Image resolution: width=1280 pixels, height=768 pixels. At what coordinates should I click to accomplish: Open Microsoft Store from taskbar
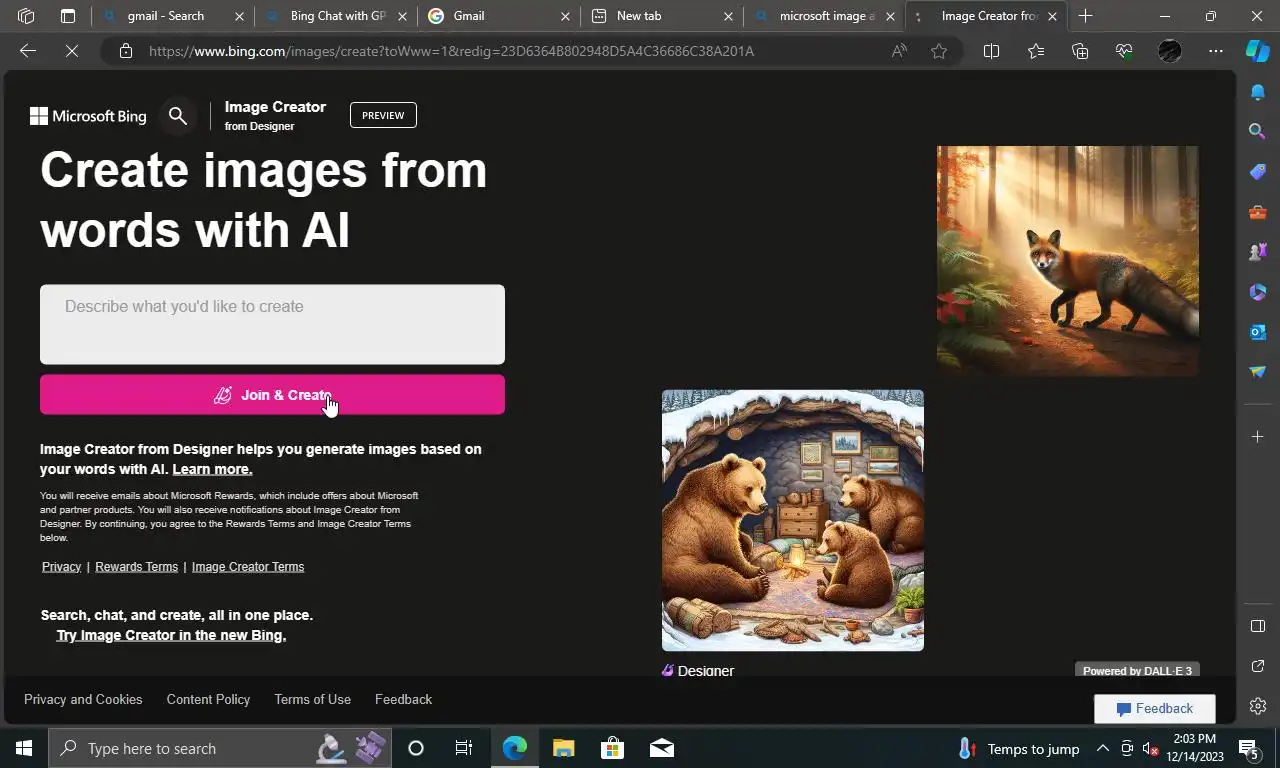point(612,748)
